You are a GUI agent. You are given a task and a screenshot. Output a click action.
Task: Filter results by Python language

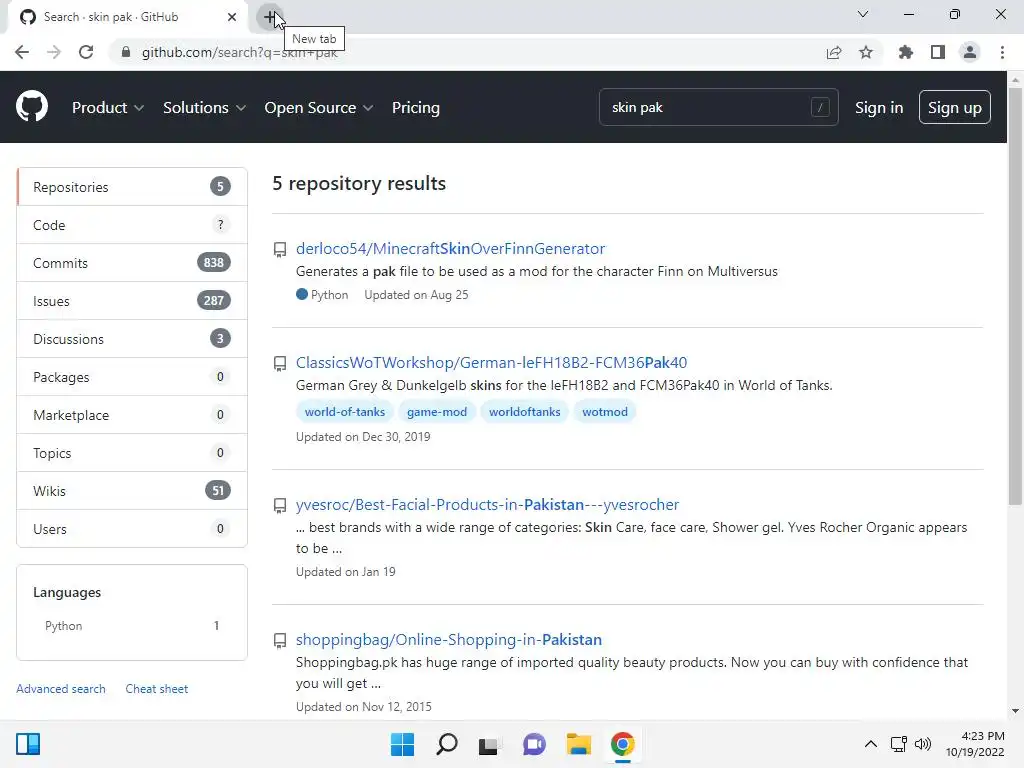click(132, 626)
